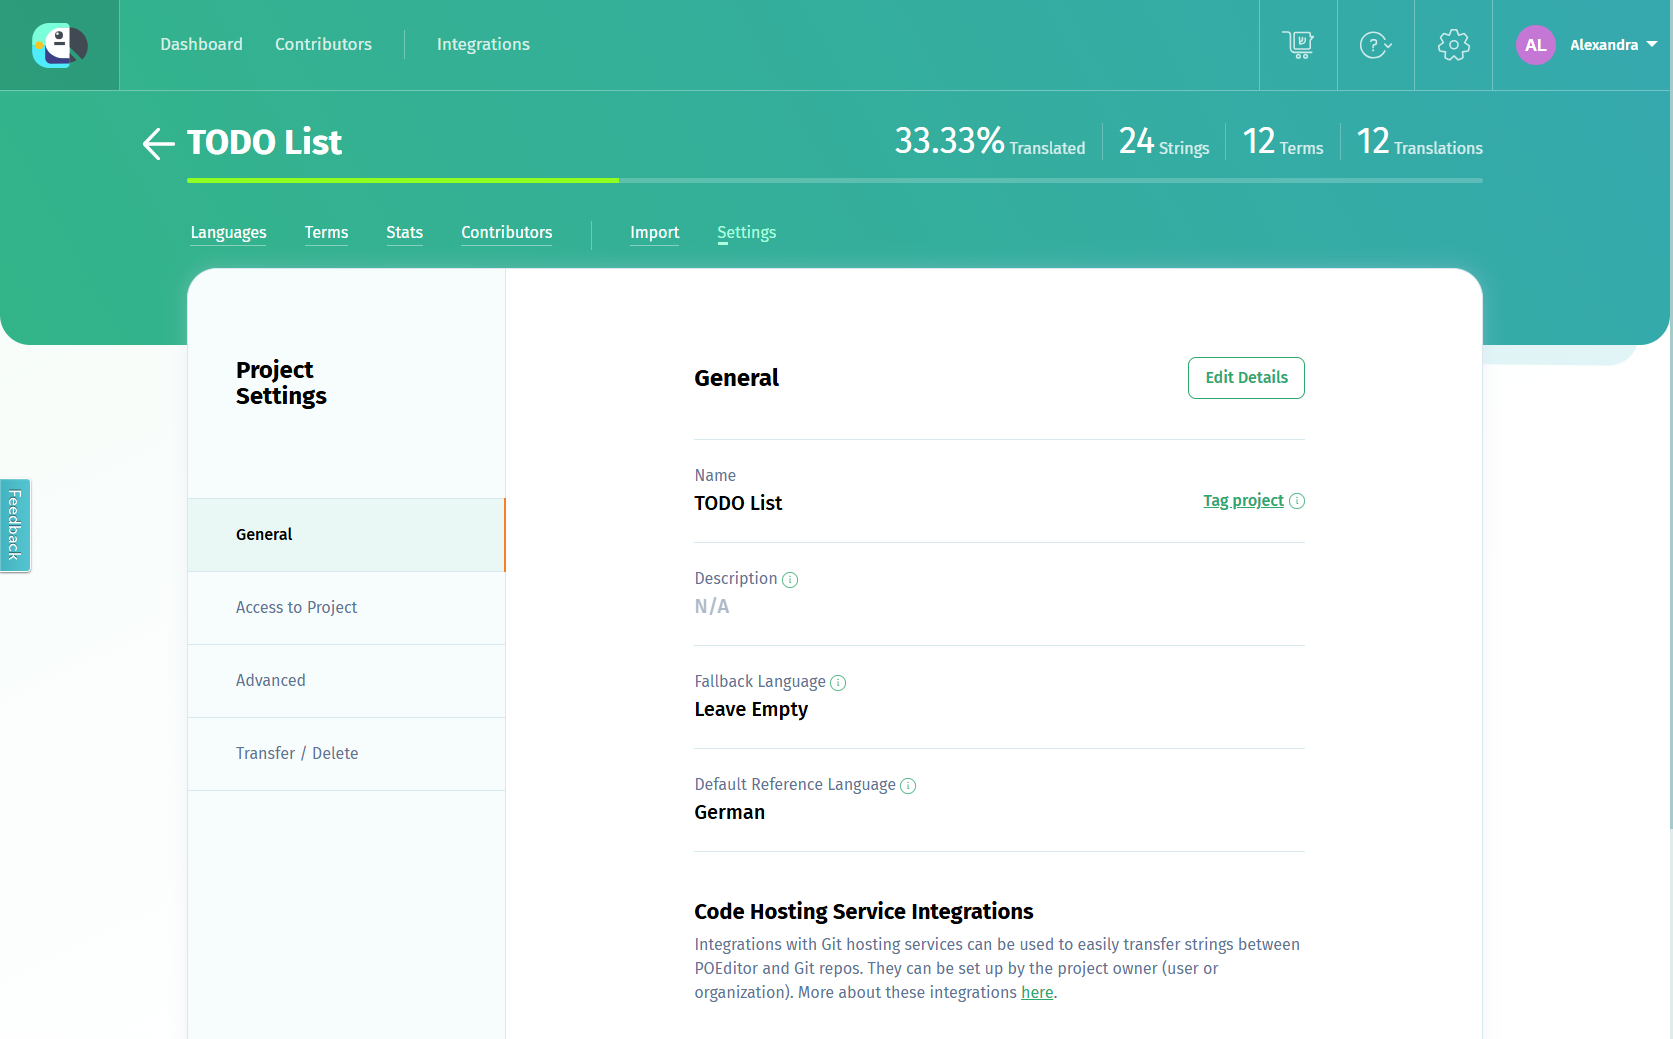Click the Description info icon

[x=790, y=580]
